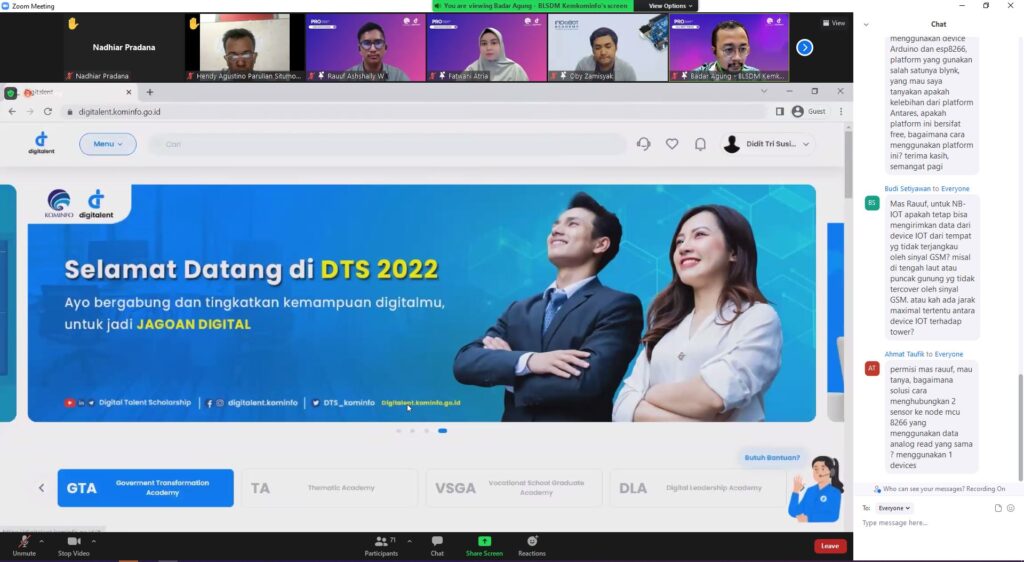The width and height of the screenshot is (1024, 562).
Task: Attach a file in chat
Action: (x=998, y=508)
